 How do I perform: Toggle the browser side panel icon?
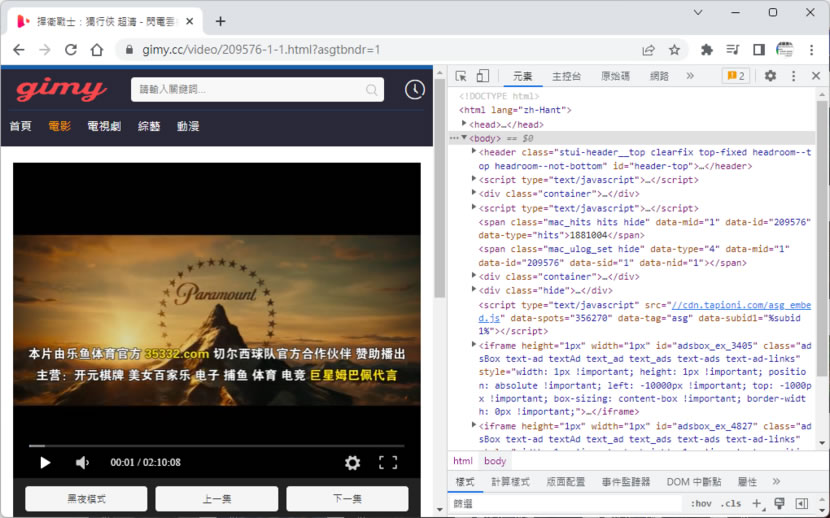tap(759, 50)
